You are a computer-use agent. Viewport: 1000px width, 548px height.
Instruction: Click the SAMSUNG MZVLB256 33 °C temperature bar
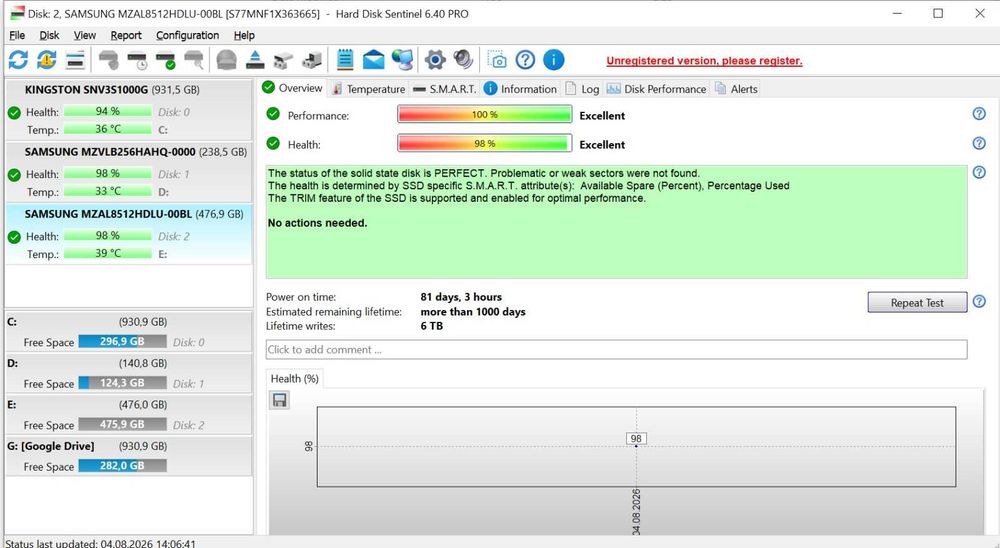tap(107, 191)
